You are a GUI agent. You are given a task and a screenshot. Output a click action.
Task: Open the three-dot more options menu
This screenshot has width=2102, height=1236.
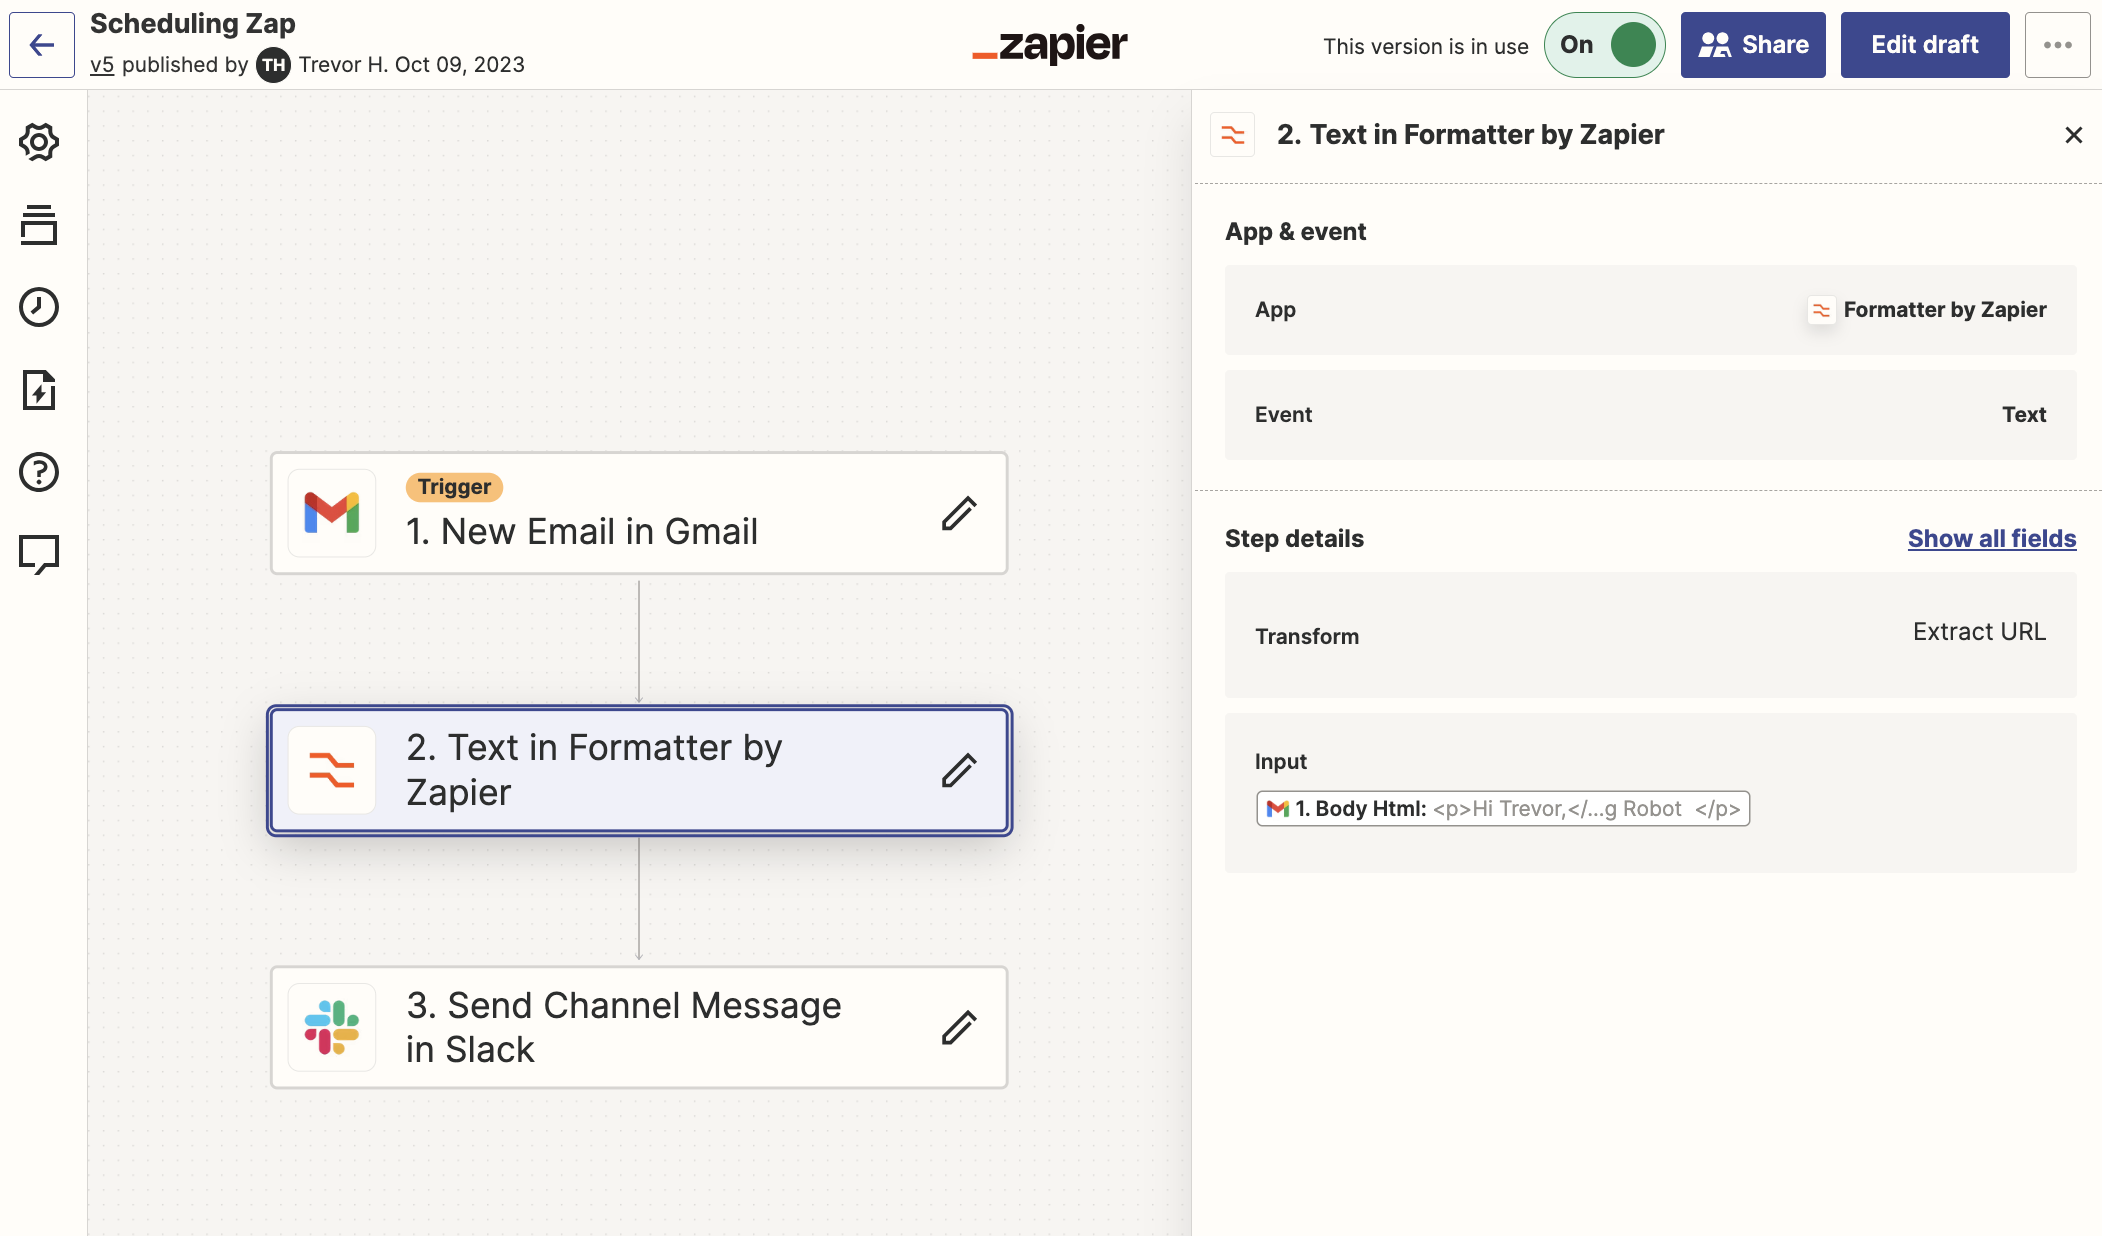(2057, 45)
